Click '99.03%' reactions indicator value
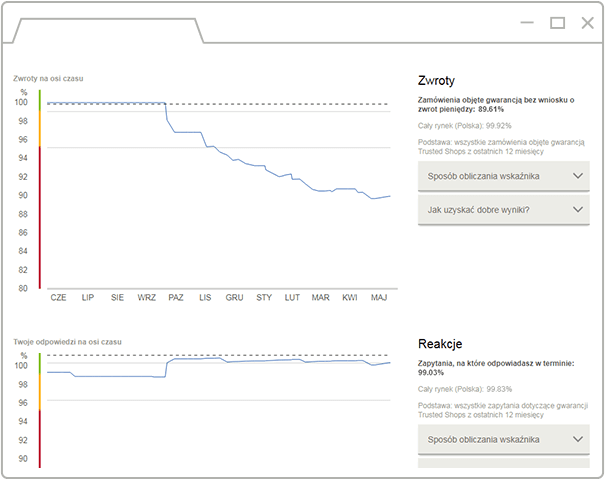This screenshot has width=605, height=480. [431, 373]
